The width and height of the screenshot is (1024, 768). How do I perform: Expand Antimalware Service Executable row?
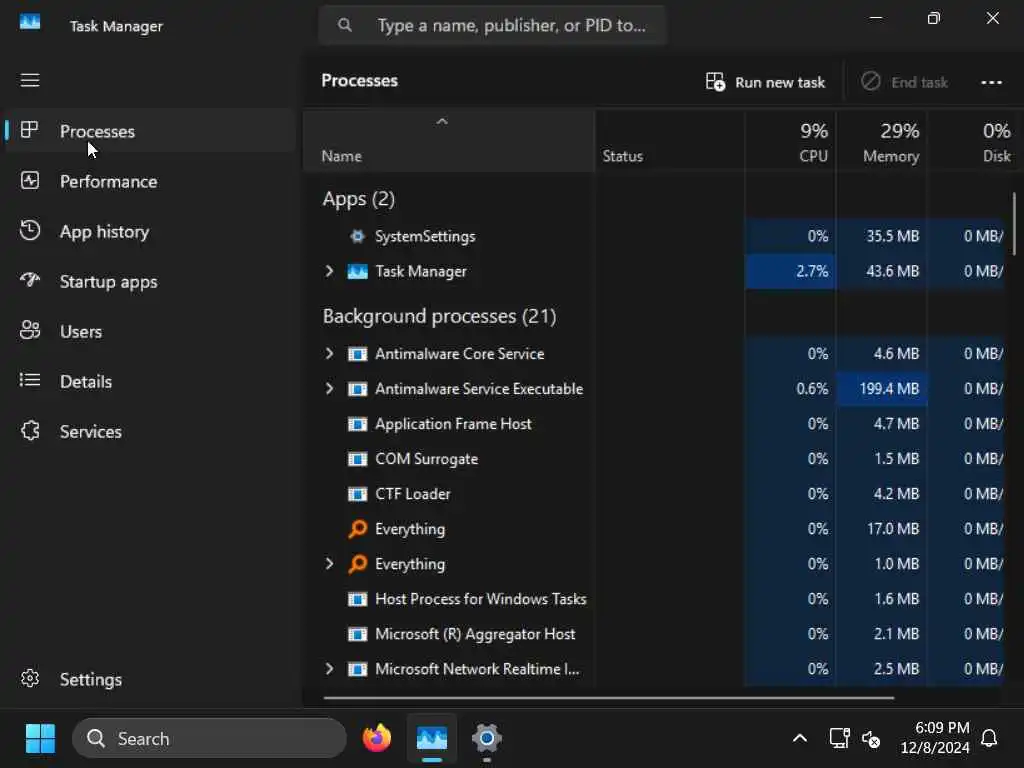point(329,389)
